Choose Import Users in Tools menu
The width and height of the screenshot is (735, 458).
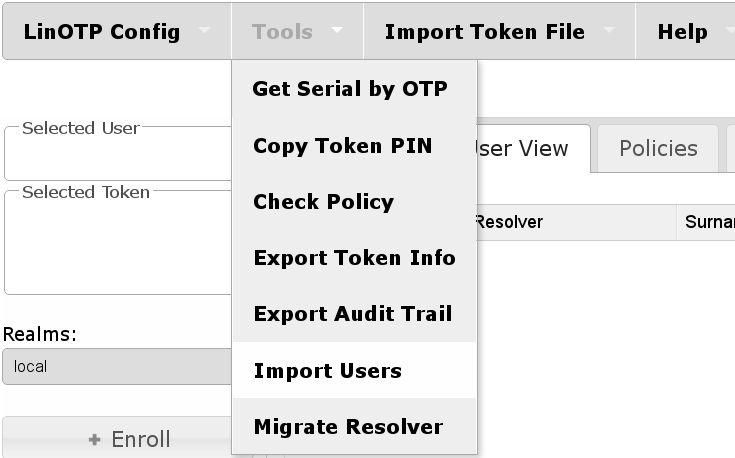[x=327, y=371]
